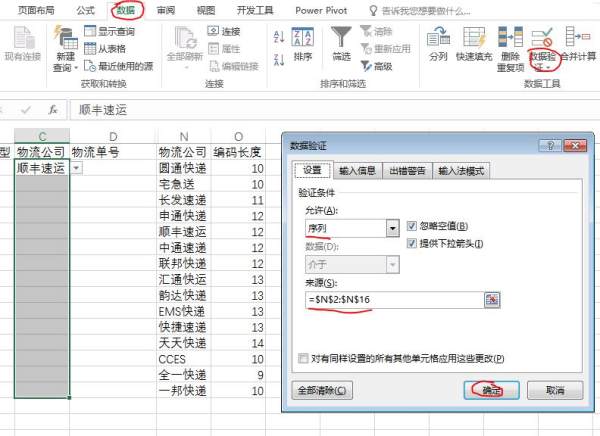Click the formula bar showing 顺丰速运

pos(333,110)
